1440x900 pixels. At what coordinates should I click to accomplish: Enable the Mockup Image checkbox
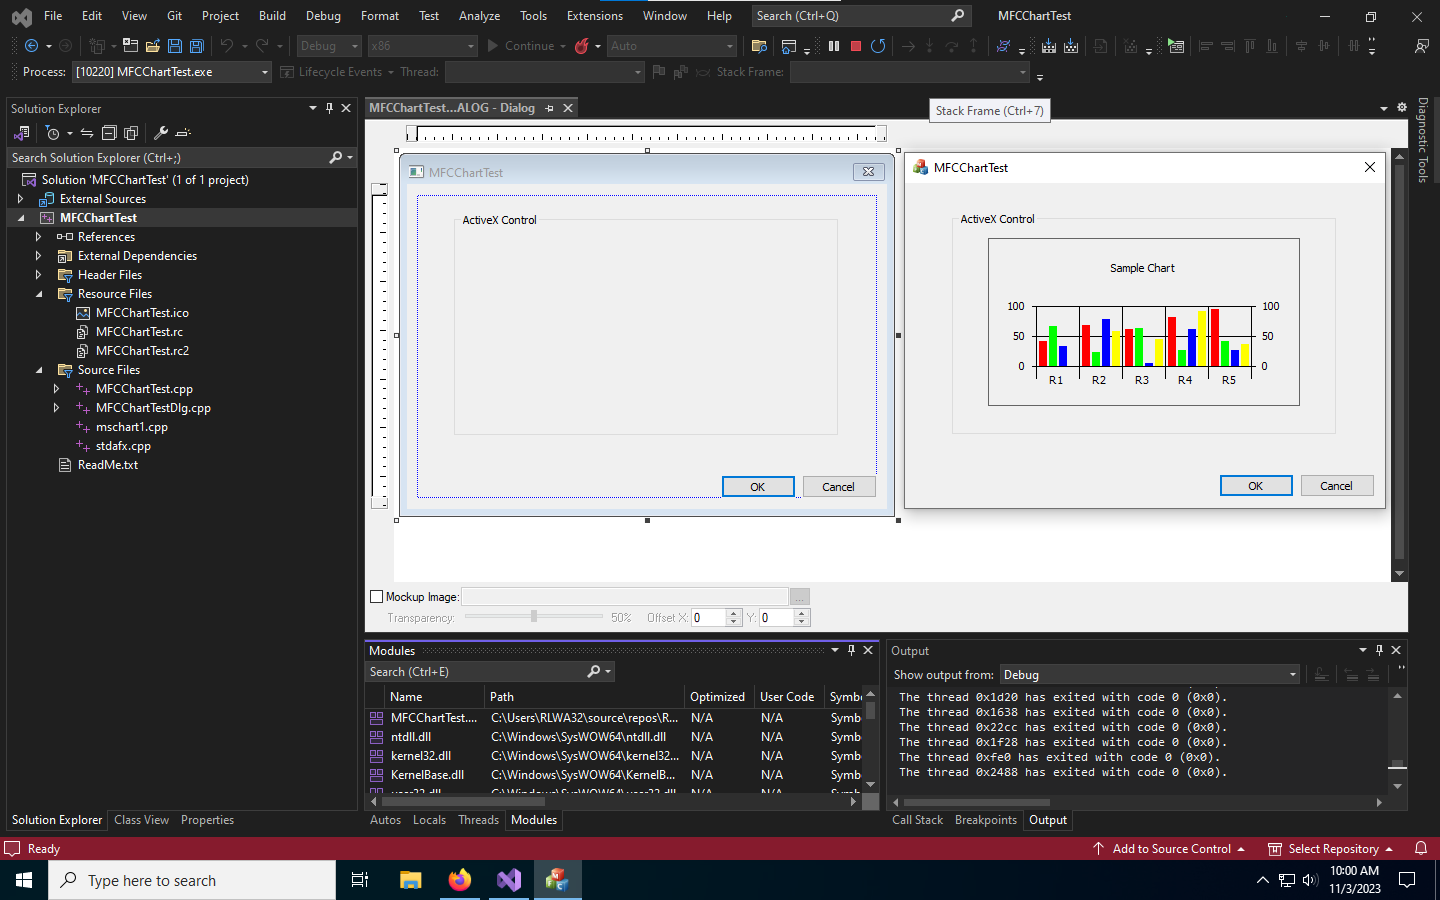click(x=377, y=597)
